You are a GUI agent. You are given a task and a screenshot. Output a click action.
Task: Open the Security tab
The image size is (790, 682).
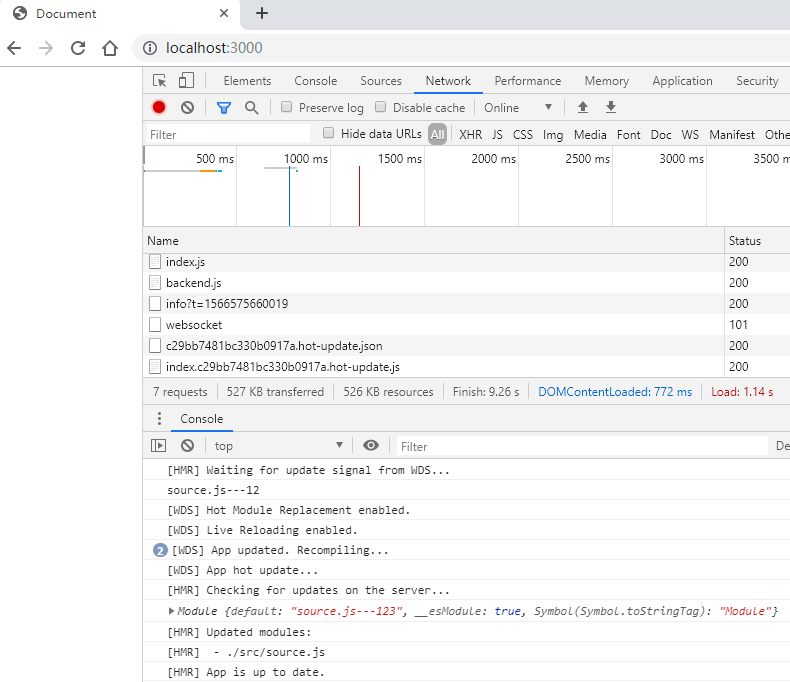point(757,81)
